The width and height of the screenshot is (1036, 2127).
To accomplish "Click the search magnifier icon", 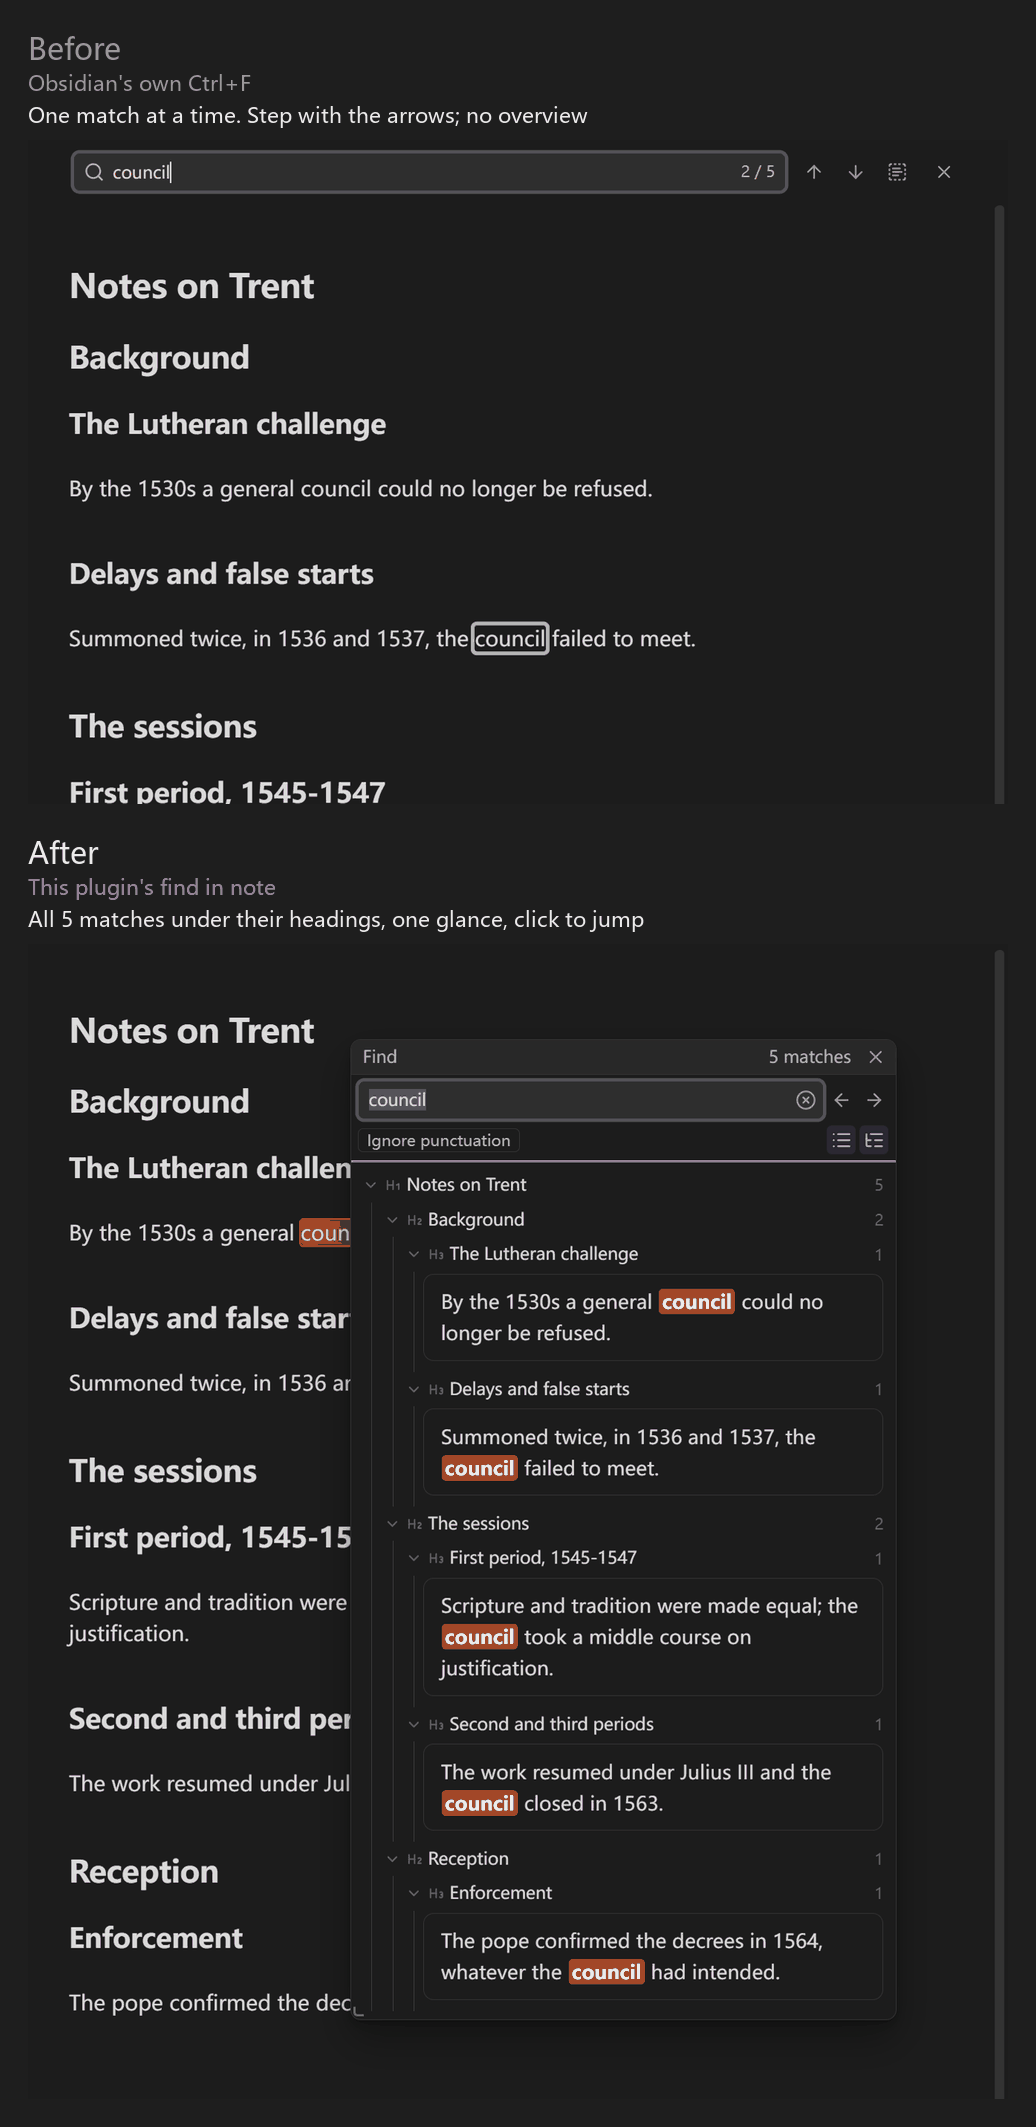I will [94, 172].
